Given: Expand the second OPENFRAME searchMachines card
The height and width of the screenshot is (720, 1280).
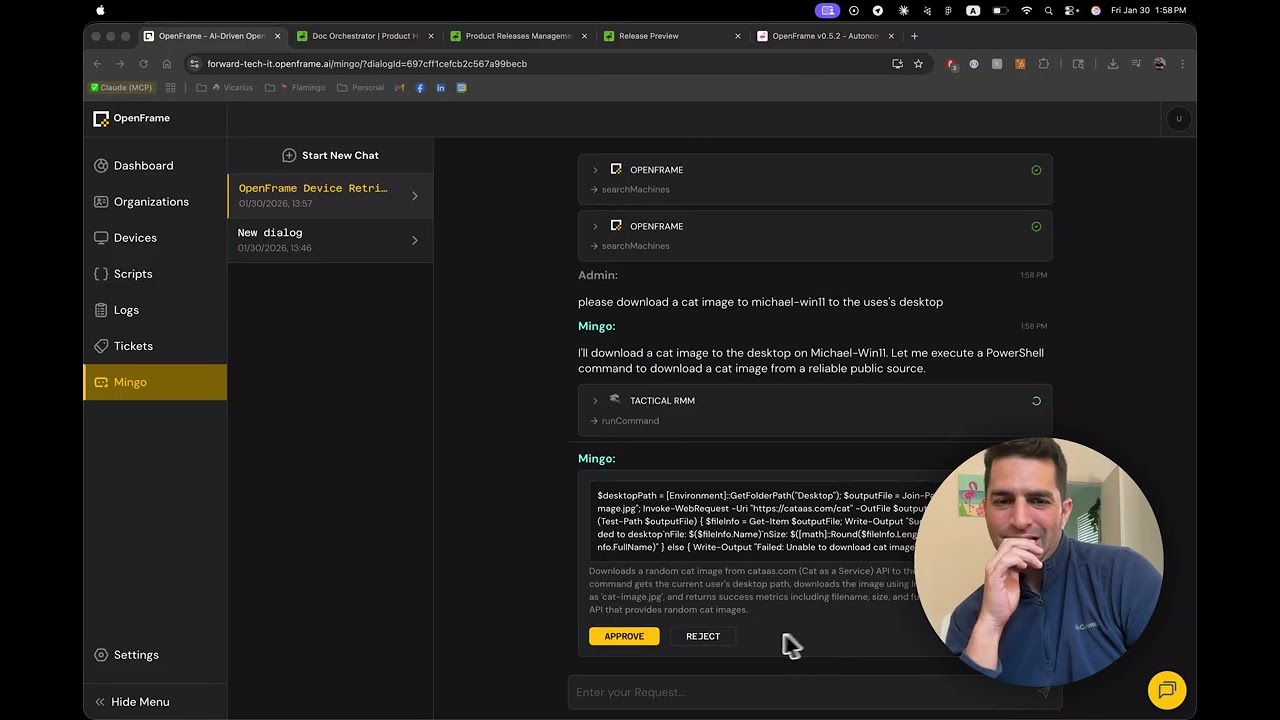Looking at the screenshot, I should pyautogui.click(x=595, y=226).
